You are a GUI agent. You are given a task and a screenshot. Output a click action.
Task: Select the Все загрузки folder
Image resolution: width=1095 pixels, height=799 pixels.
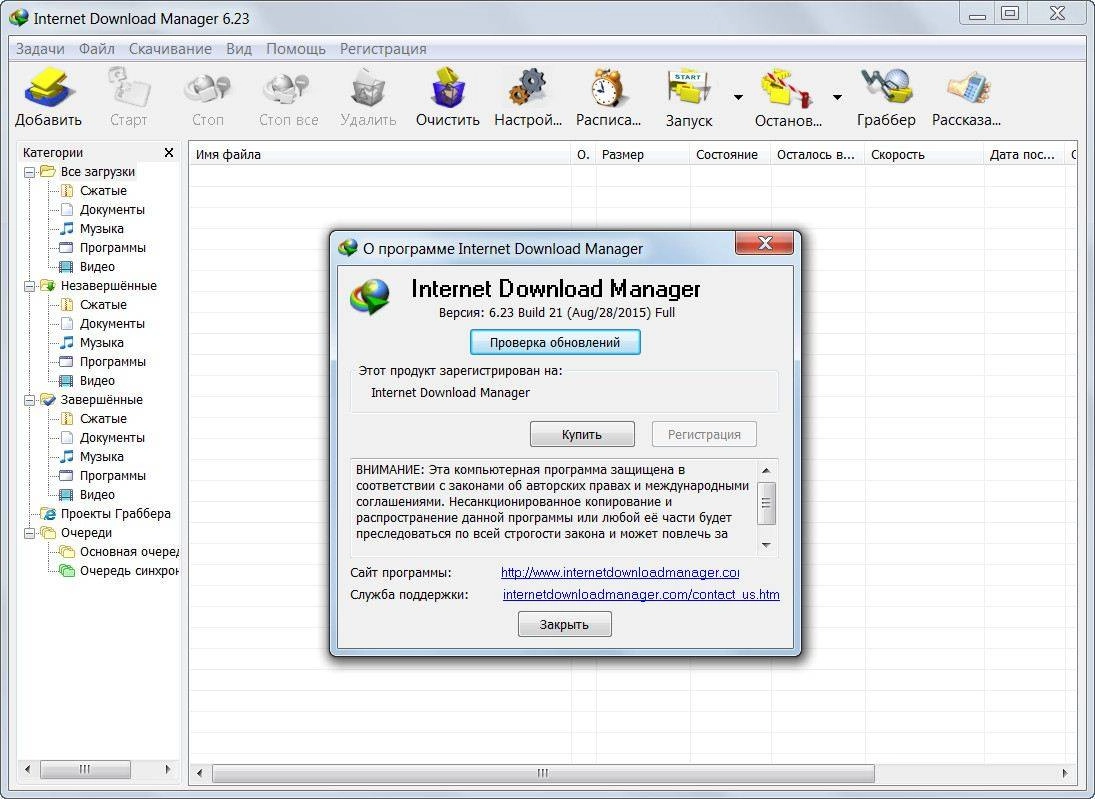click(97, 172)
